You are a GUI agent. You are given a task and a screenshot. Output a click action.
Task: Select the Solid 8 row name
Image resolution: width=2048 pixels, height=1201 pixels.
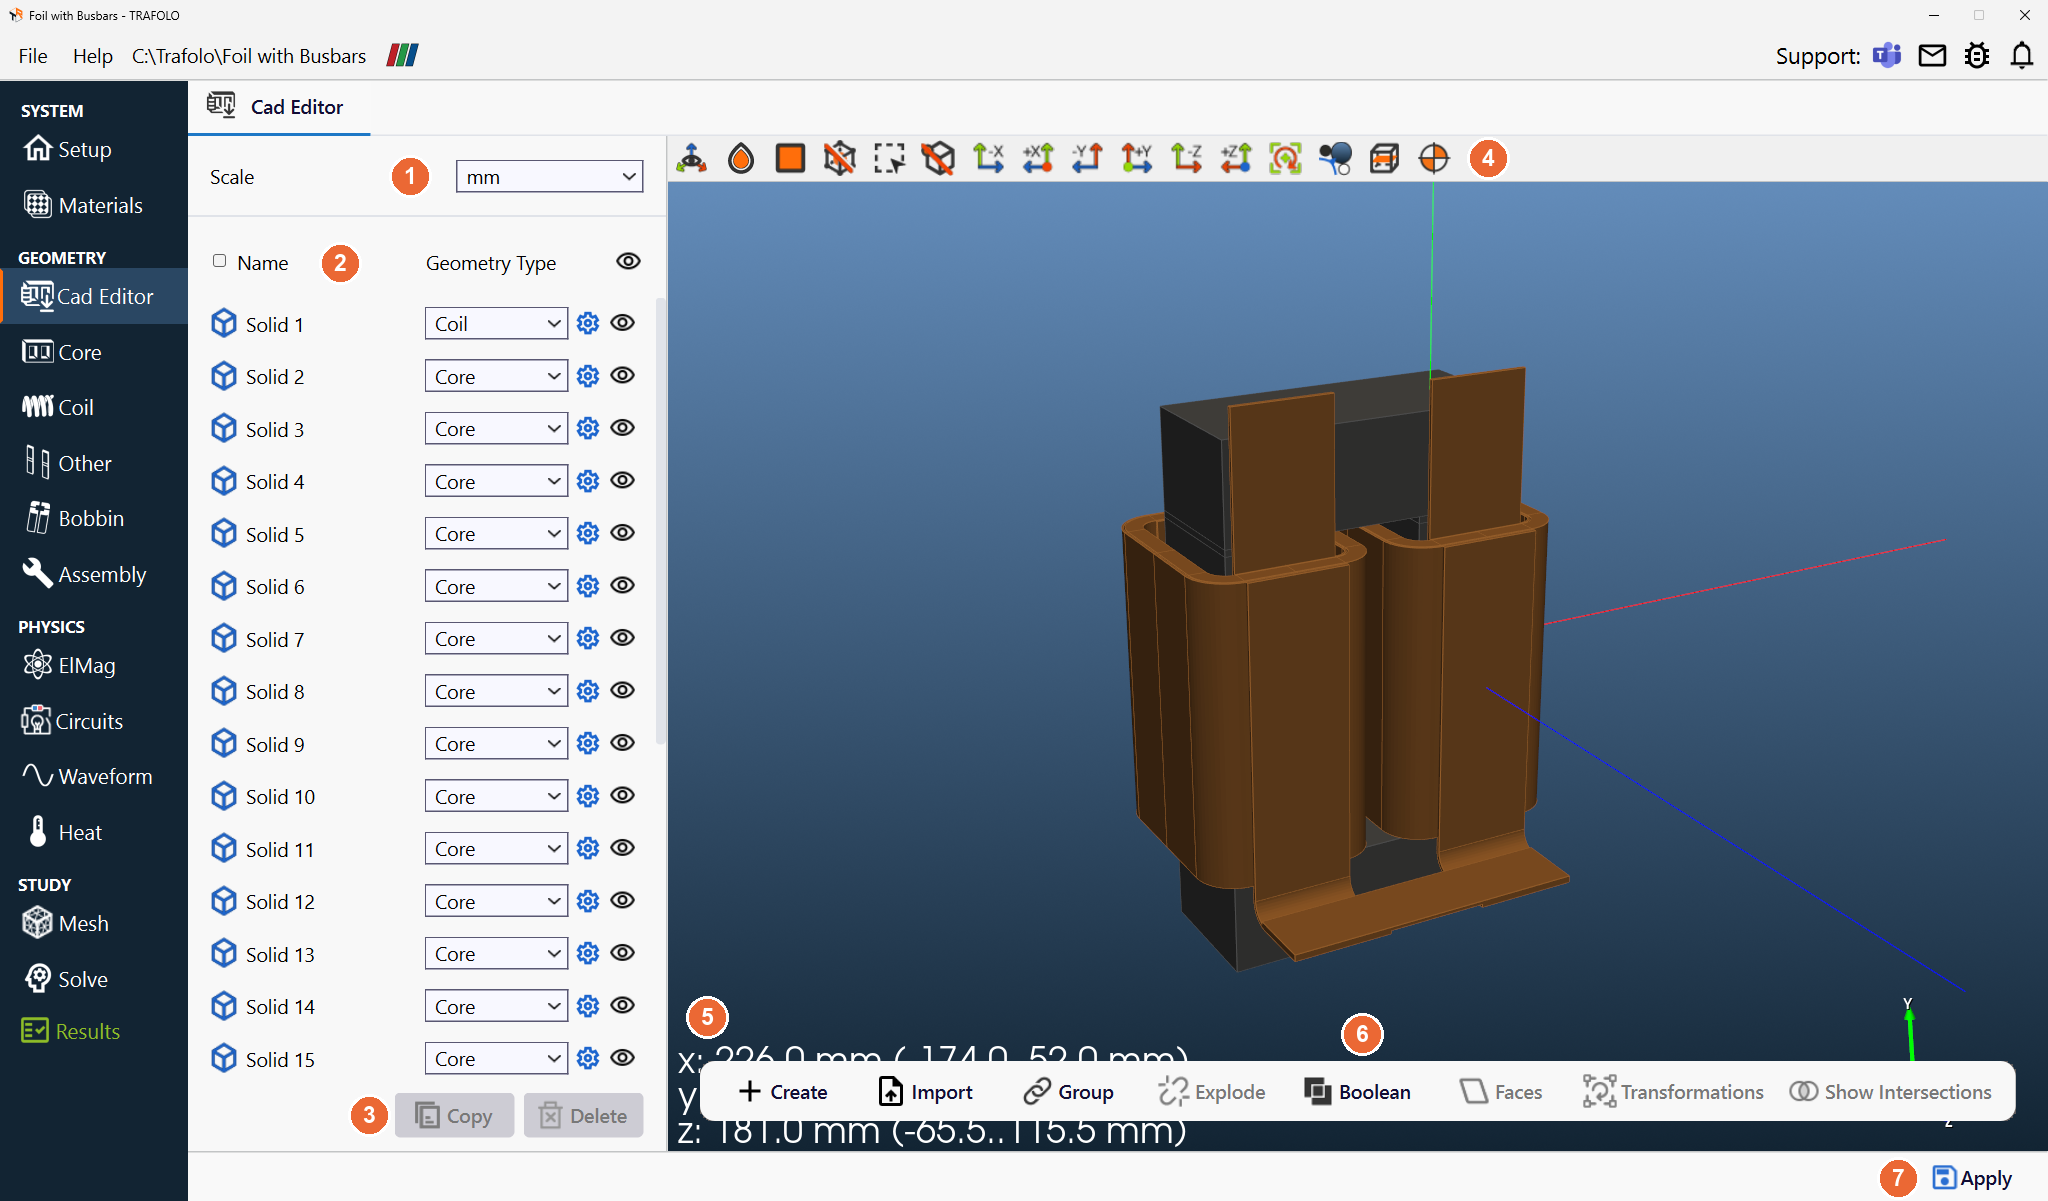point(275,691)
